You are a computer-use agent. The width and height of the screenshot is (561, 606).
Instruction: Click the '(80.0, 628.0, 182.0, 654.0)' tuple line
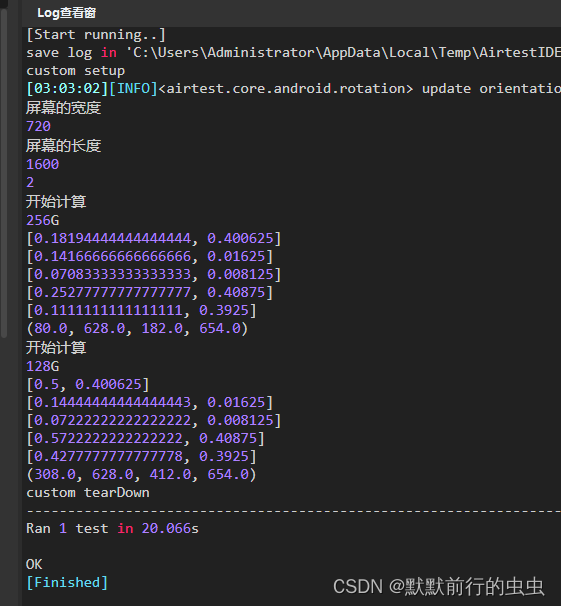point(137,329)
